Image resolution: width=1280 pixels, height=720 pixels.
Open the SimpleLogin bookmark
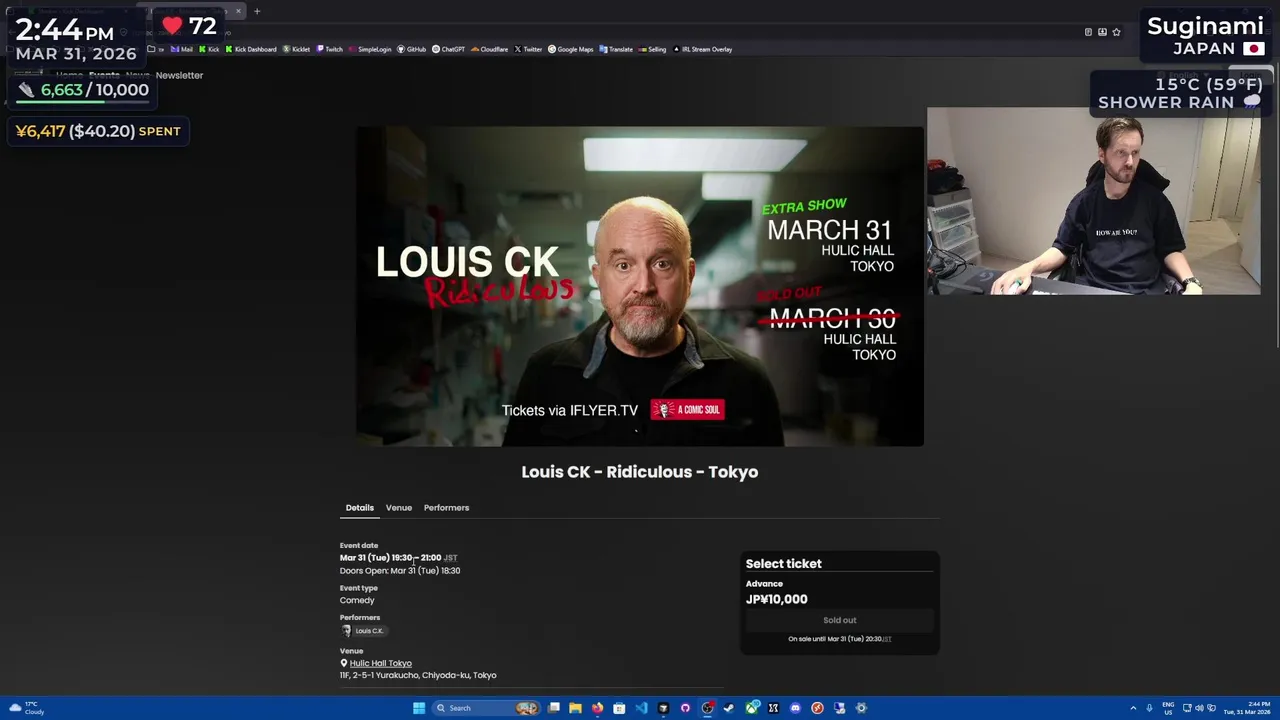pos(370,49)
